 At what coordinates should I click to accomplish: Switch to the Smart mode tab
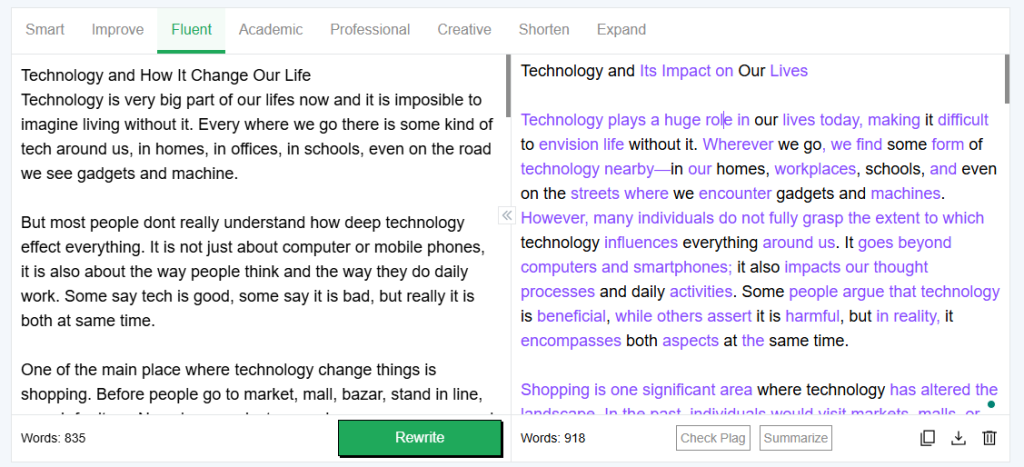point(45,29)
